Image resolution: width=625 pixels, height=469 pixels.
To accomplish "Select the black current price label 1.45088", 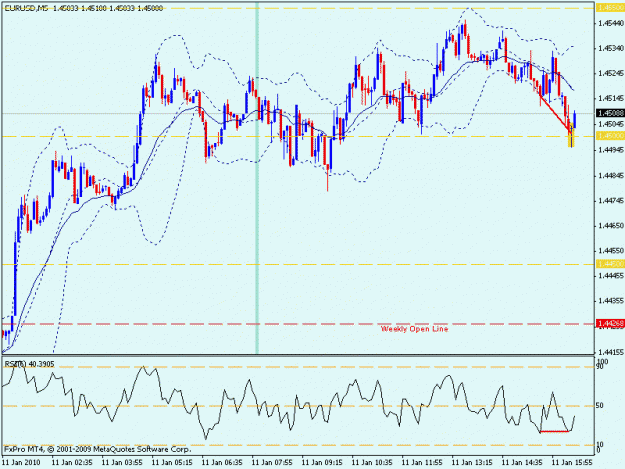I will pos(610,114).
